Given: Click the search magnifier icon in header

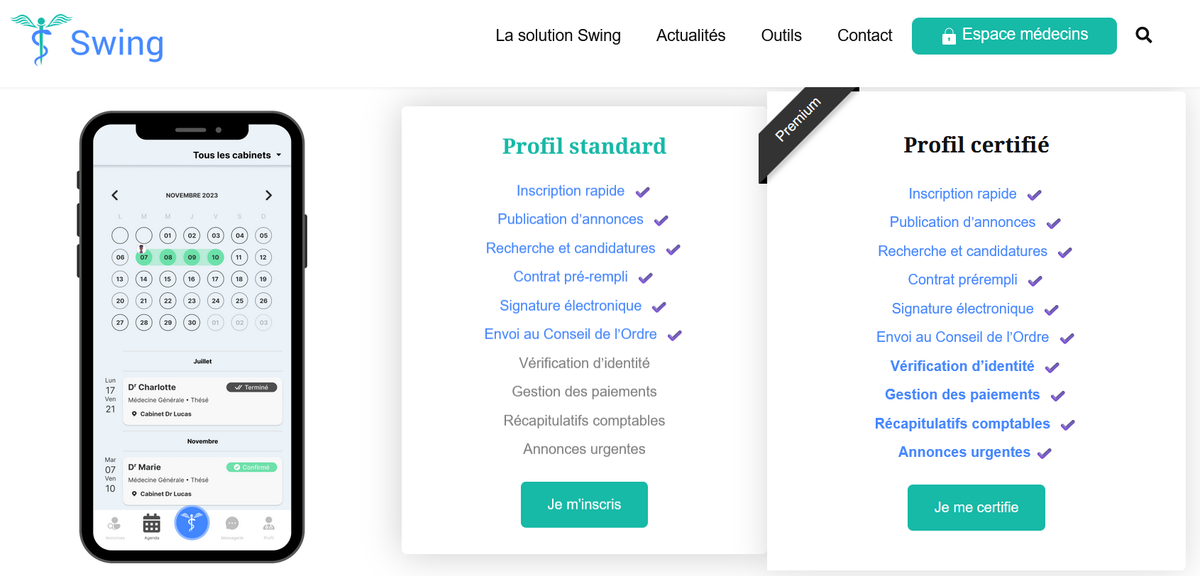Looking at the screenshot, I should [x=1144, y=35].
